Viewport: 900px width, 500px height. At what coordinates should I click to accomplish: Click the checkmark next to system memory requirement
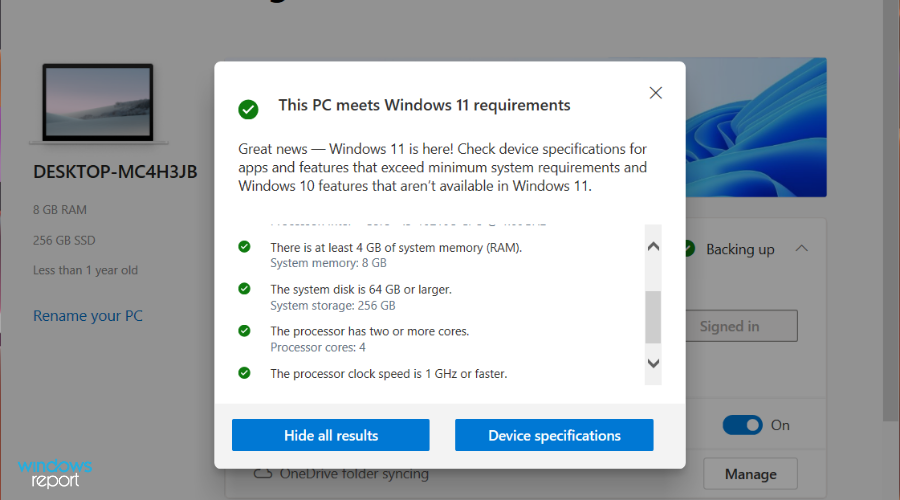pos(245,247)
